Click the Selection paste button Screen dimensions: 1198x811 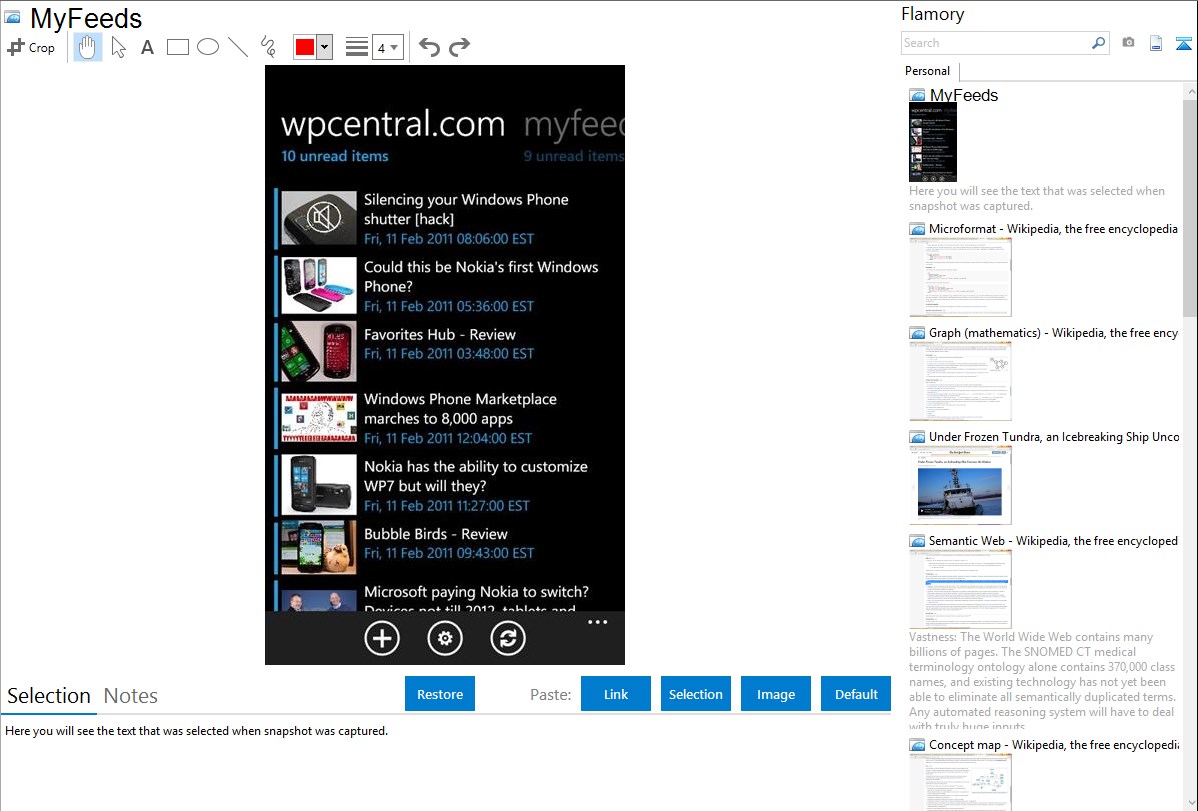[695, 694]
